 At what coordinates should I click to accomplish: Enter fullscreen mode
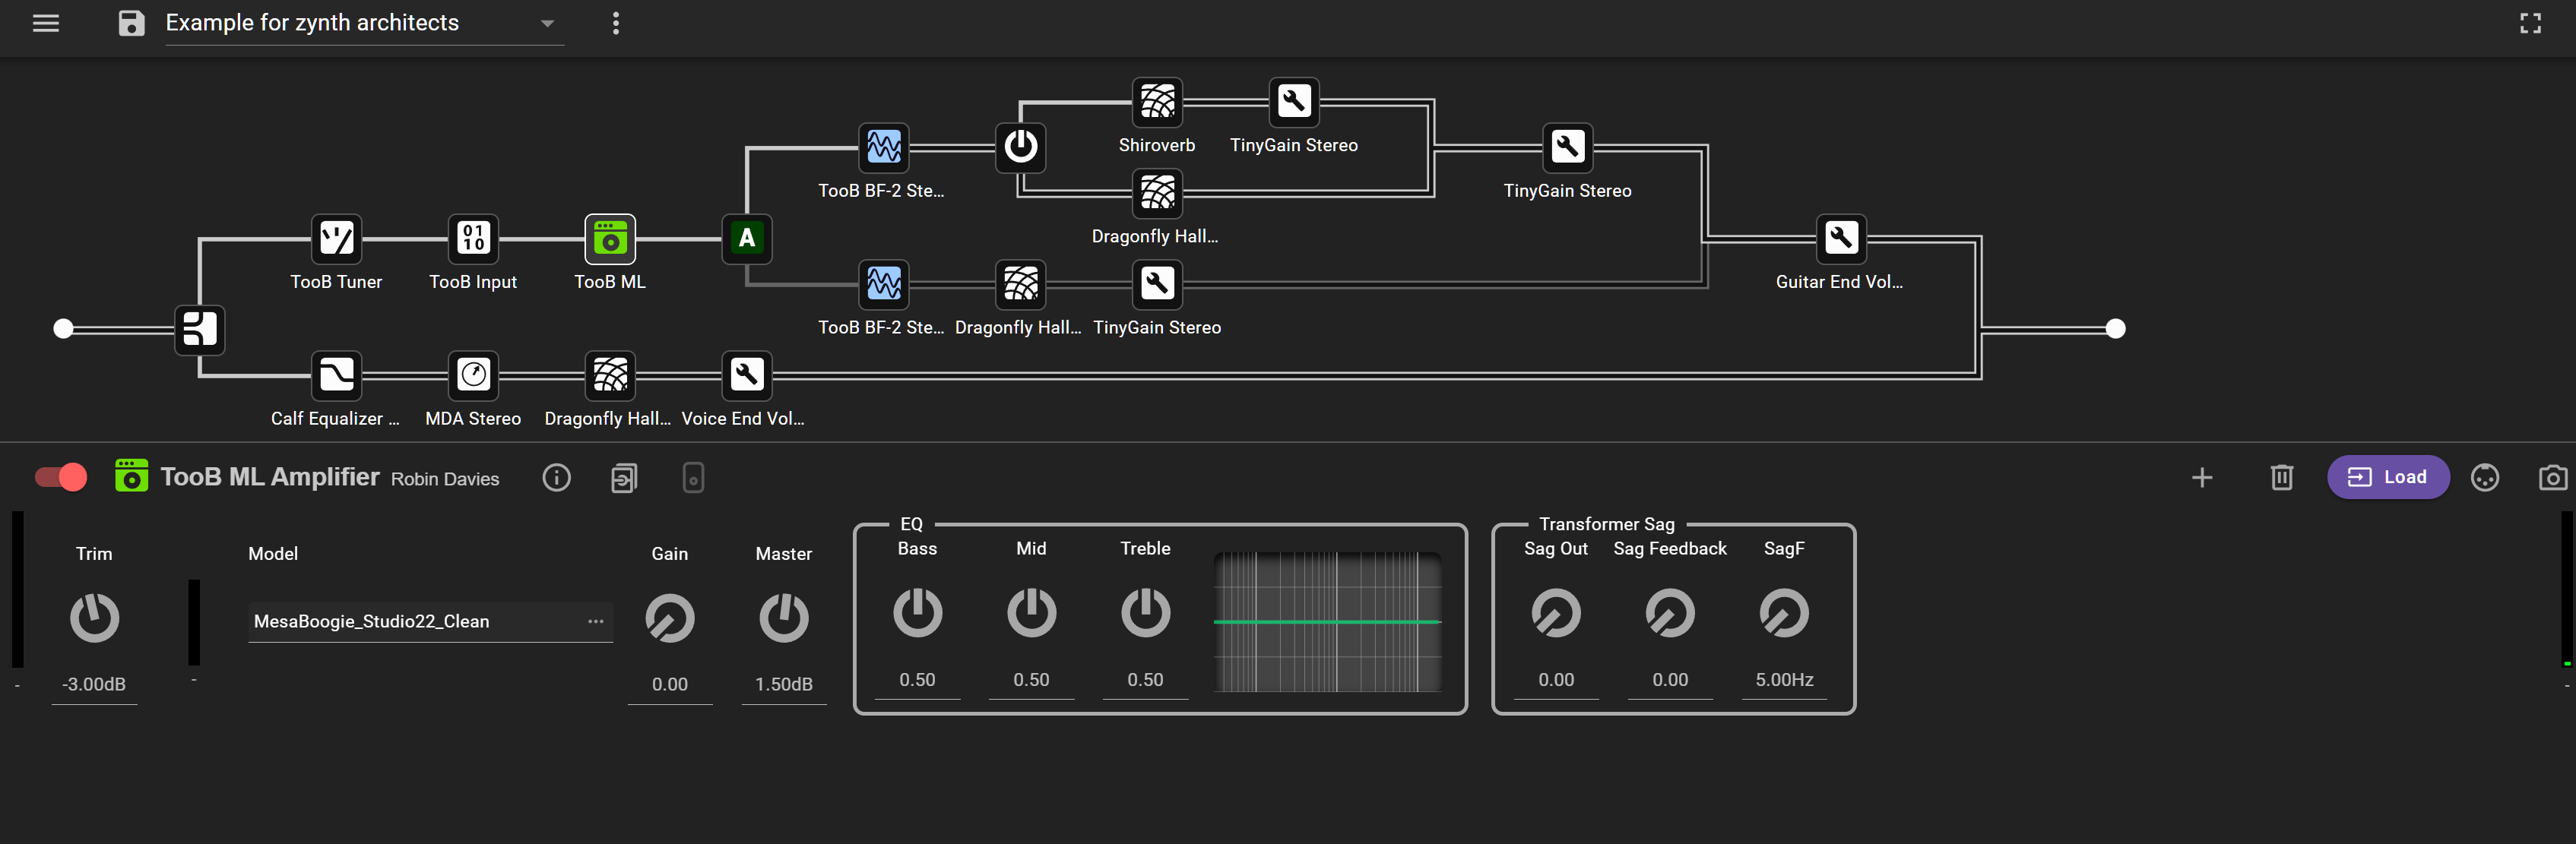(x=2530, y=23)
